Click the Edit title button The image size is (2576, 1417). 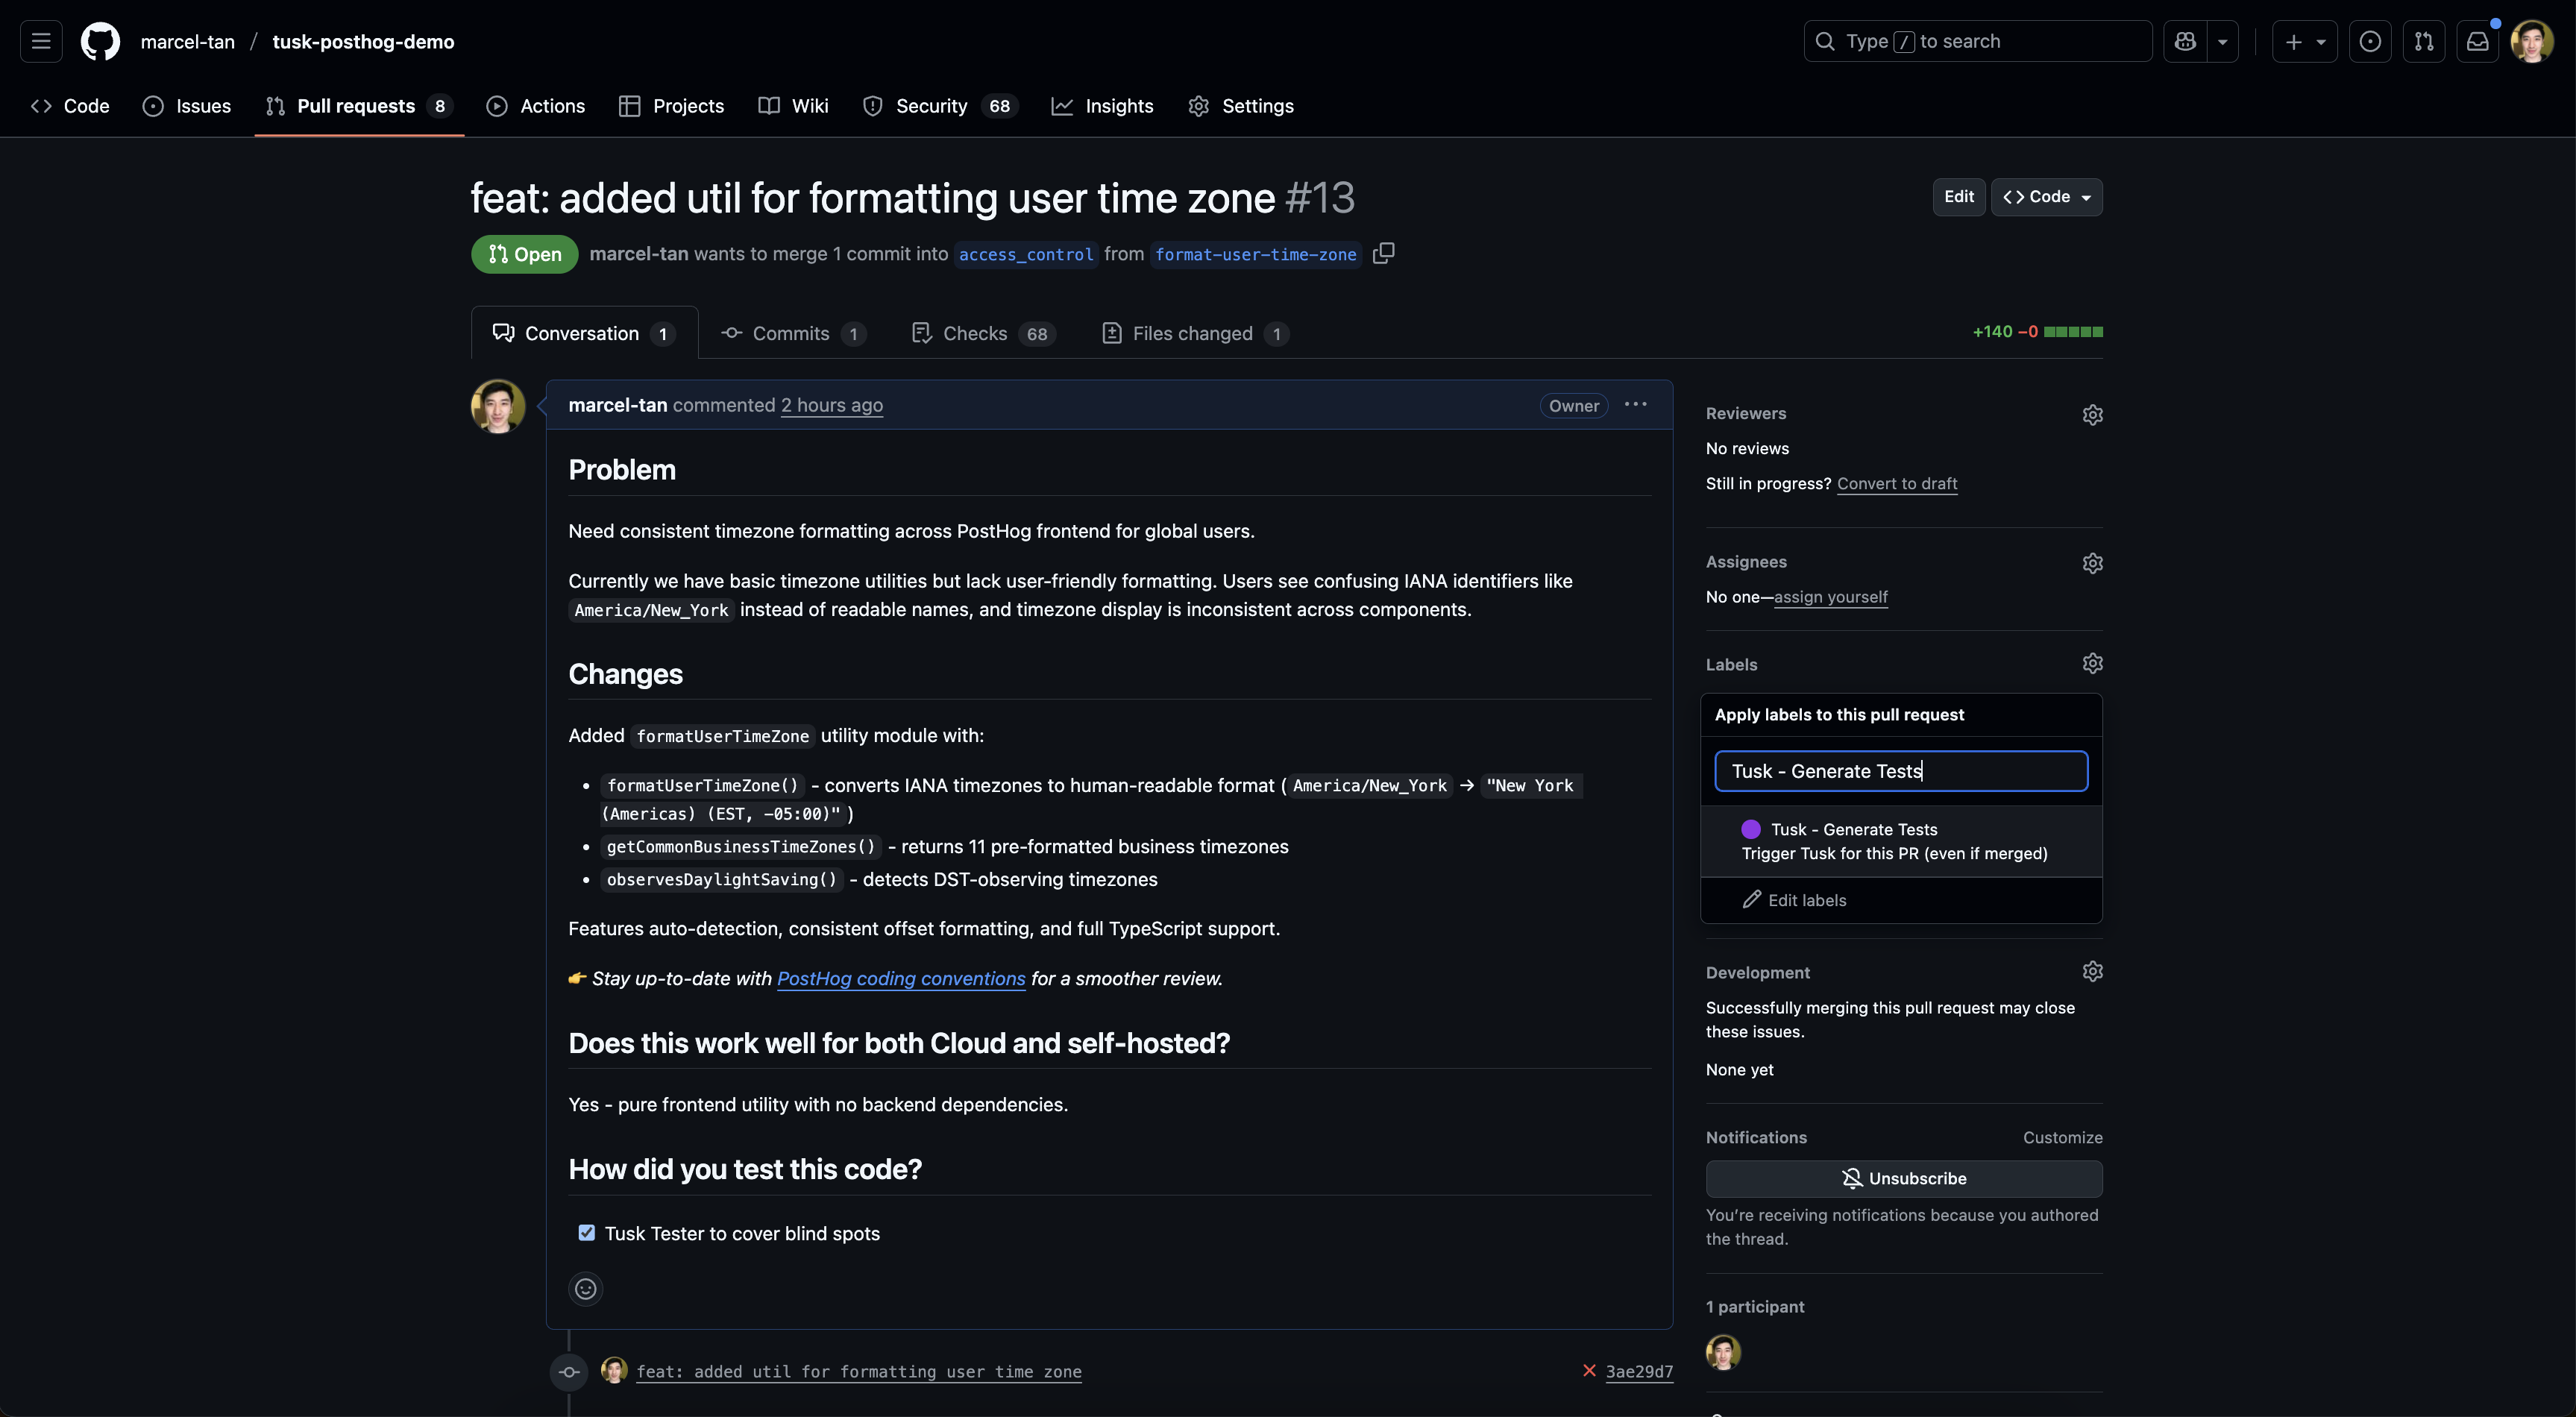[1958, 197]
